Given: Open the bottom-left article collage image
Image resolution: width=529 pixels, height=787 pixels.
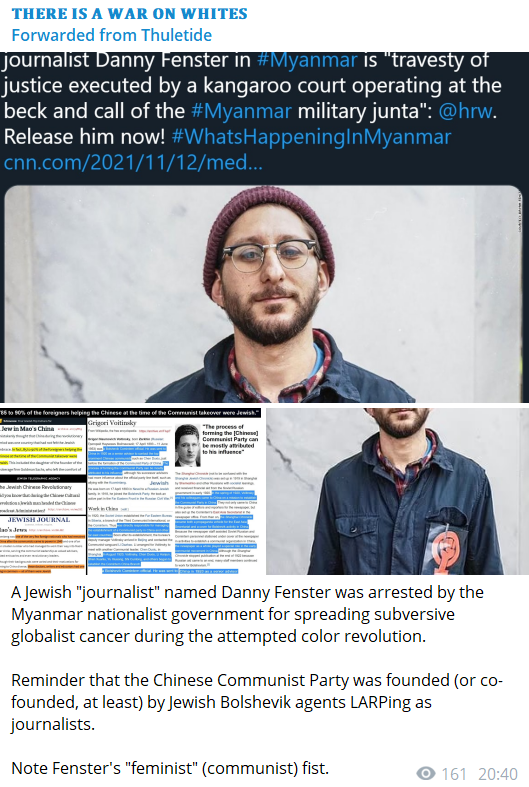Looking at the screenshot, I should (131, 491).
